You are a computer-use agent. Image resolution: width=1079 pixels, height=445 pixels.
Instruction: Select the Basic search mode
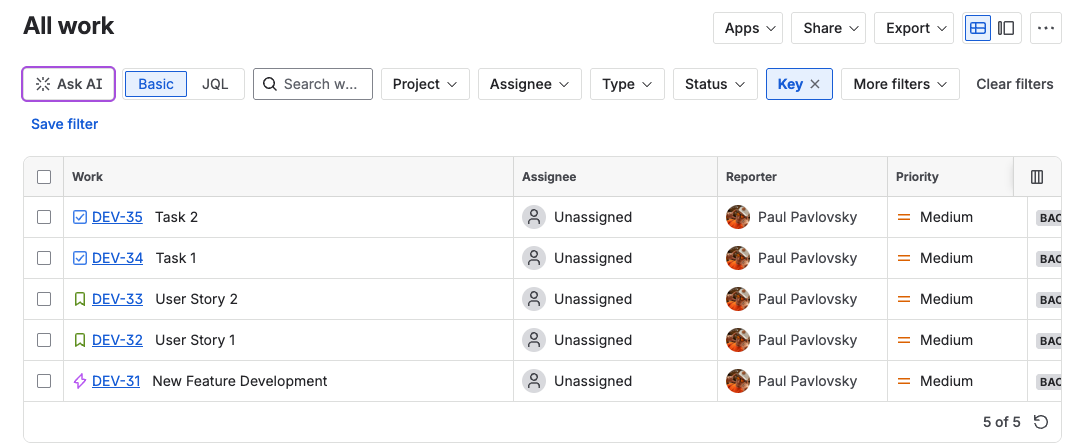pyautogui.click(x=156, y=84)
